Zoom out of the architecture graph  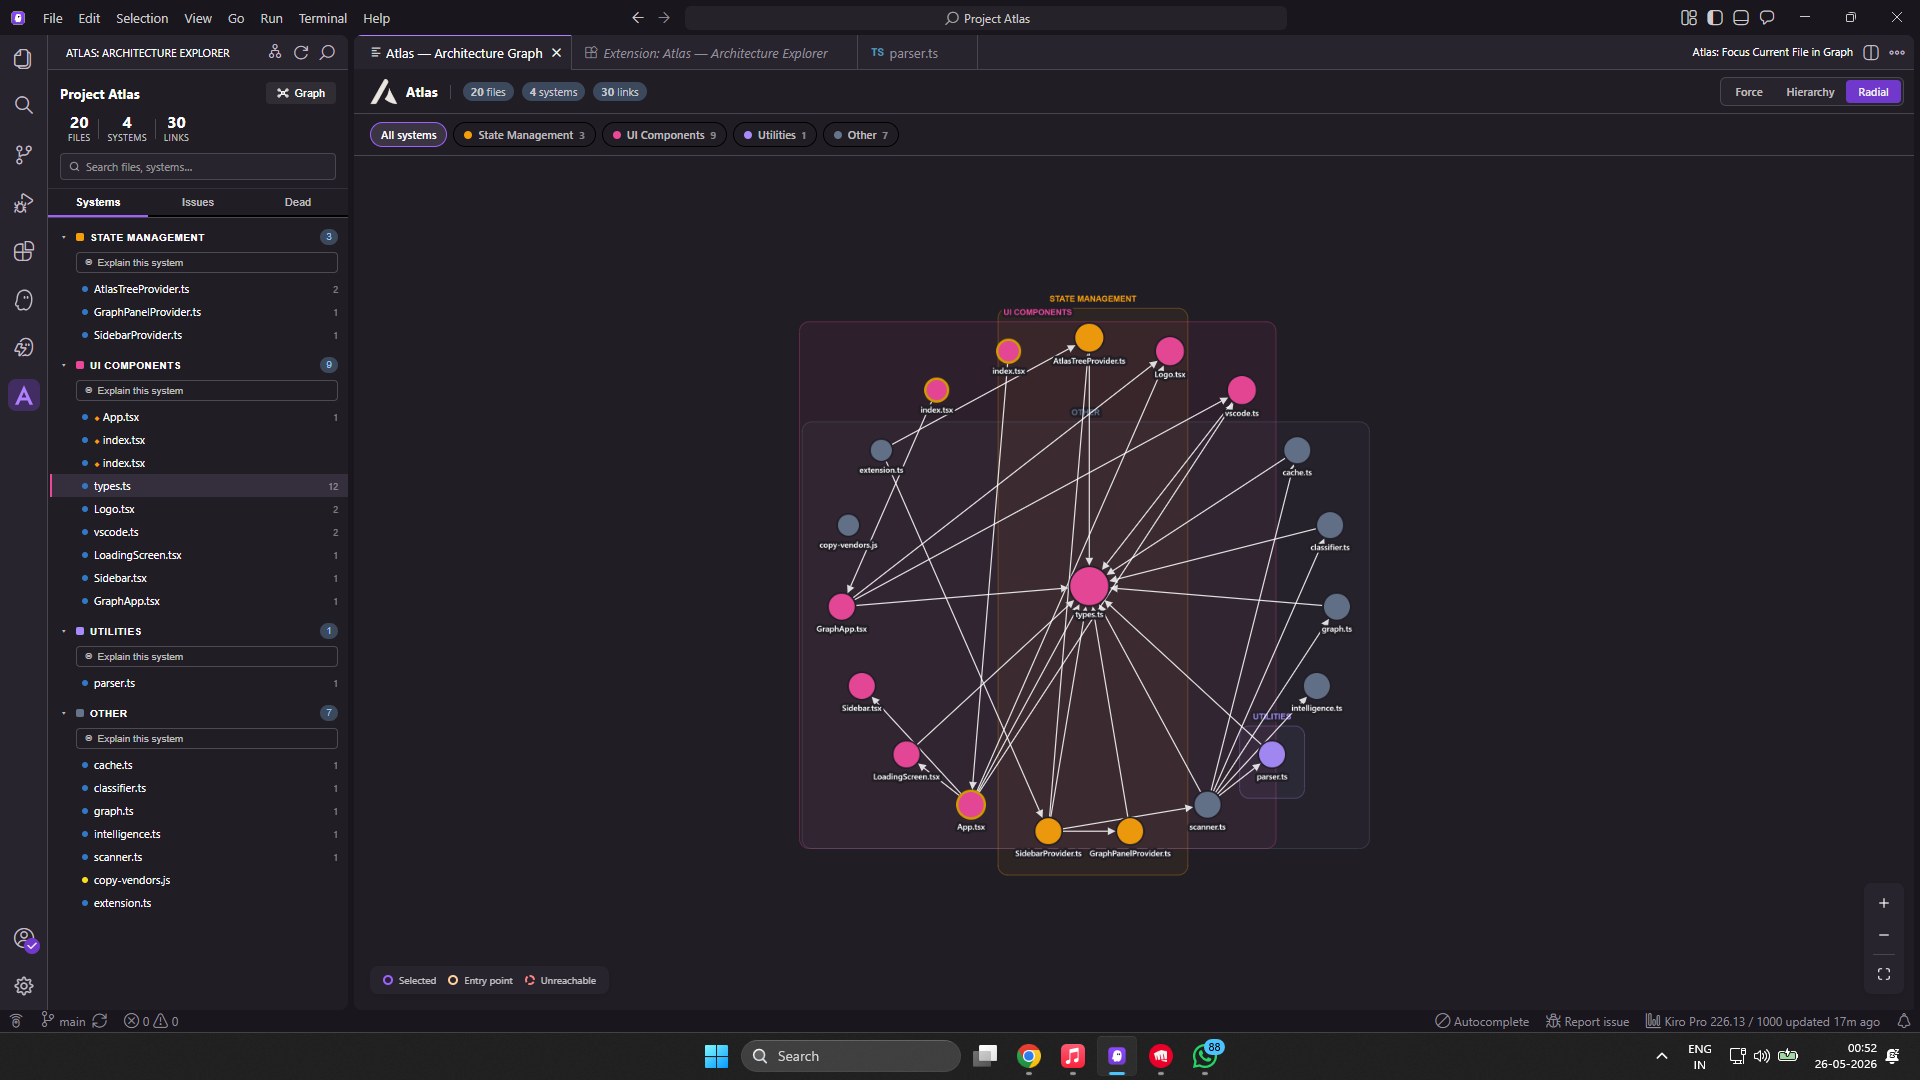point(1884,935)
